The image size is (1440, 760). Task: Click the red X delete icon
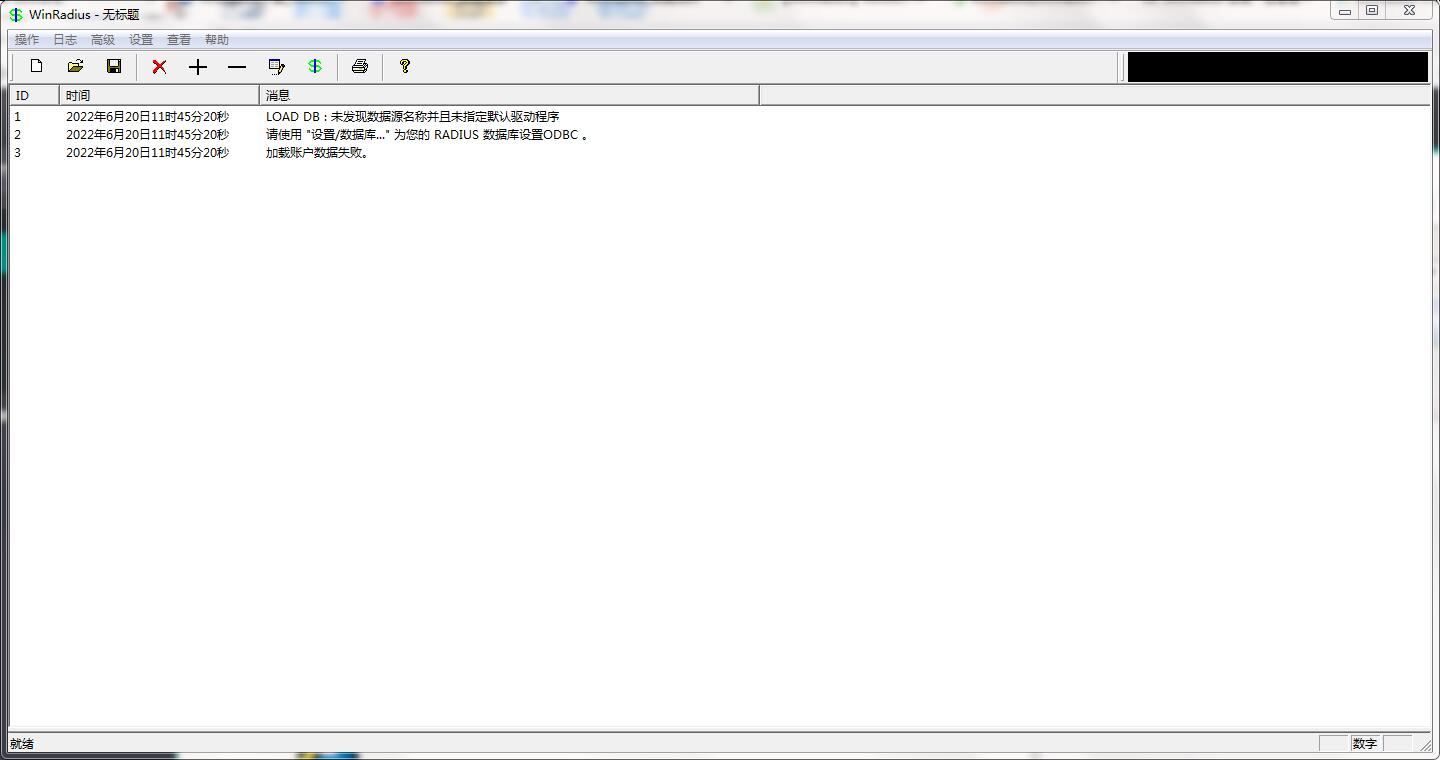158,66
